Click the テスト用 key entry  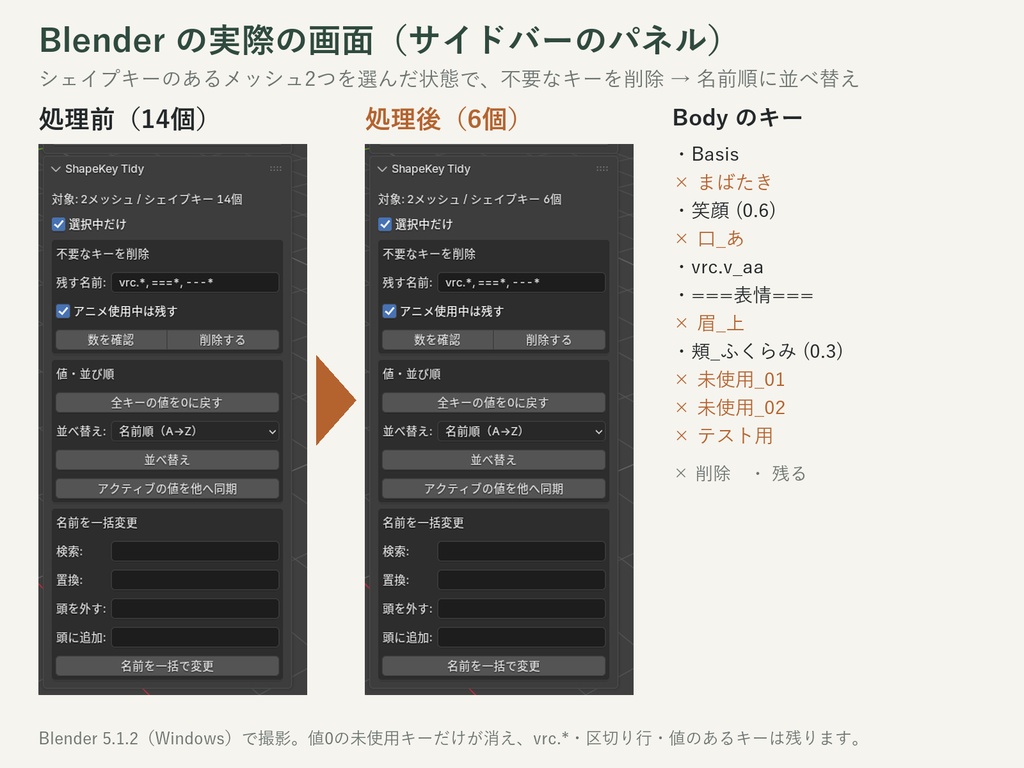coord(735,436)
